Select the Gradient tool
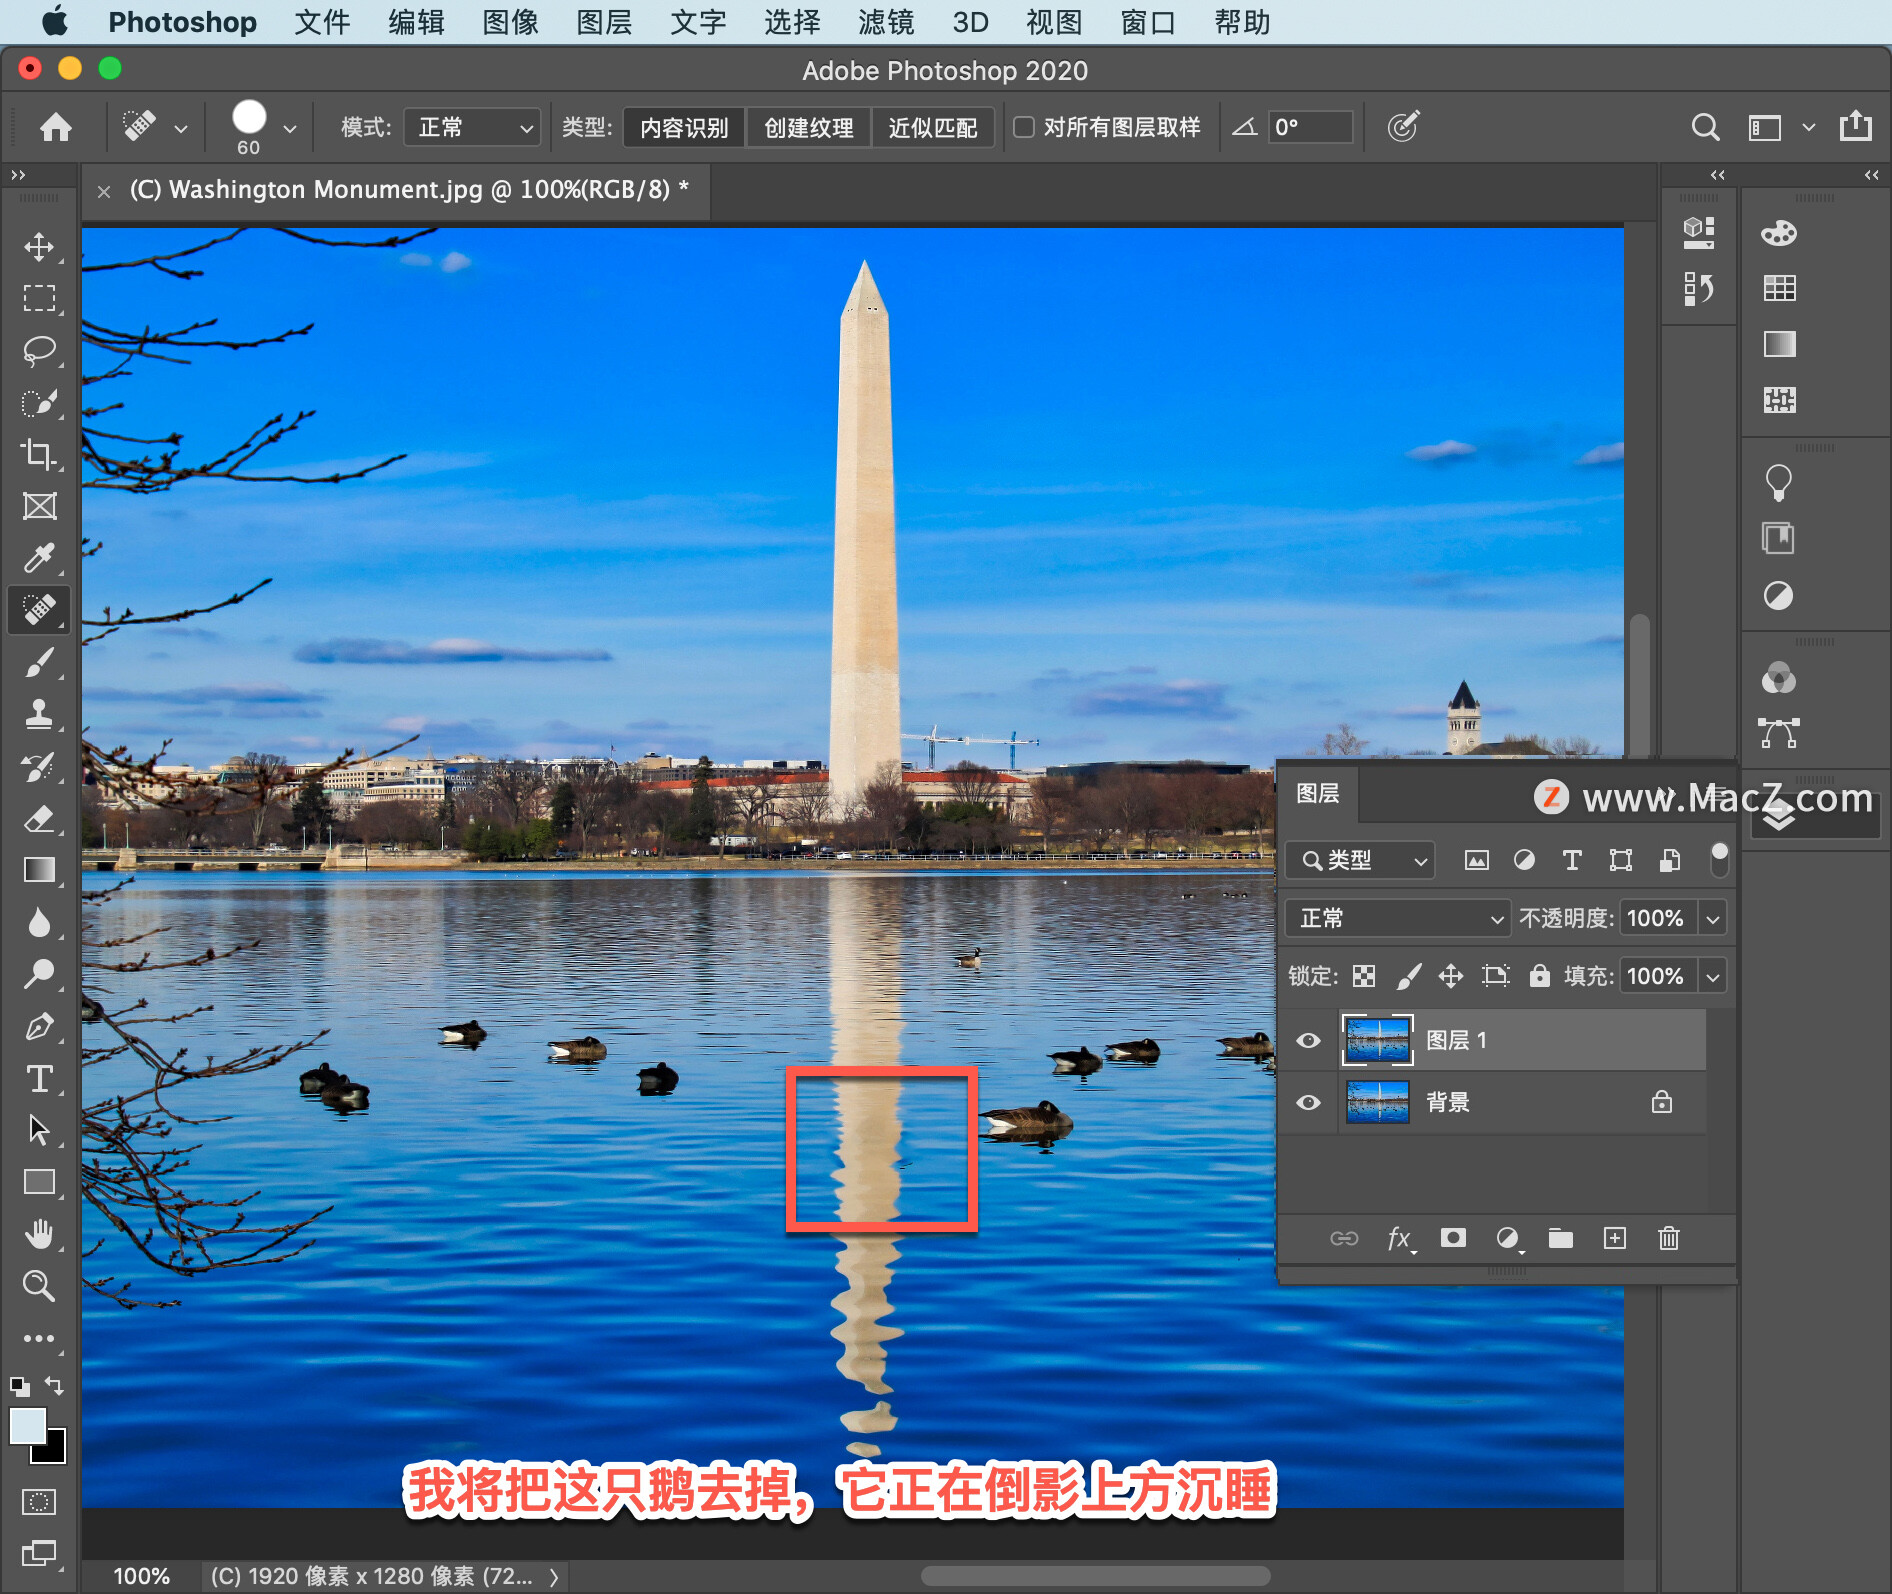Viewport: 1892px width, 1594px height. pos(39,870)
